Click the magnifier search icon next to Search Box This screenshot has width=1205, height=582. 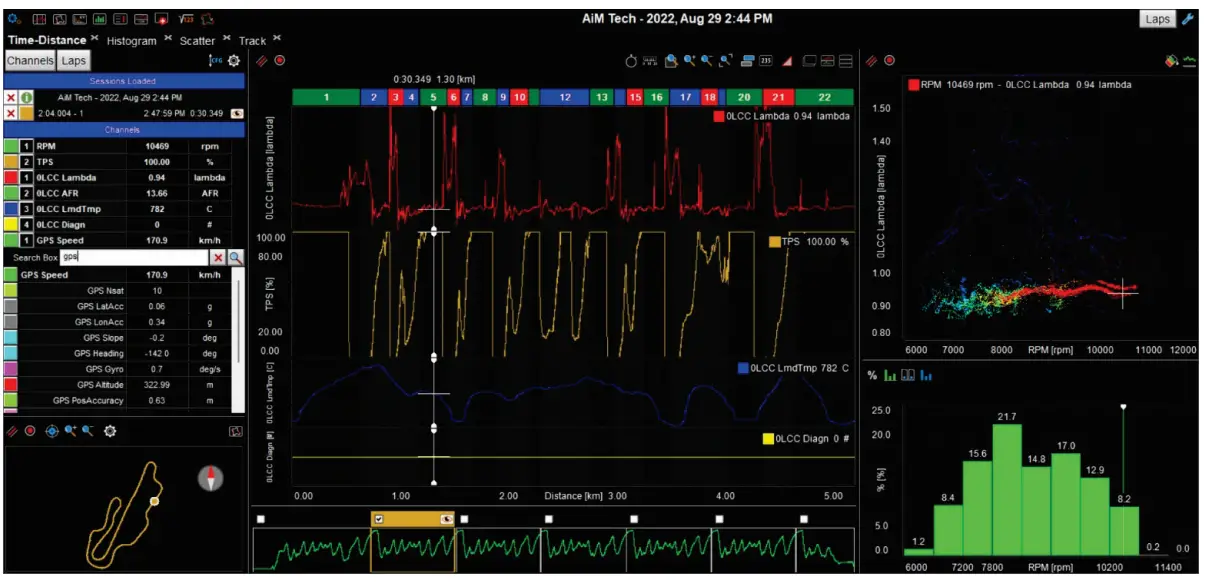236,258
